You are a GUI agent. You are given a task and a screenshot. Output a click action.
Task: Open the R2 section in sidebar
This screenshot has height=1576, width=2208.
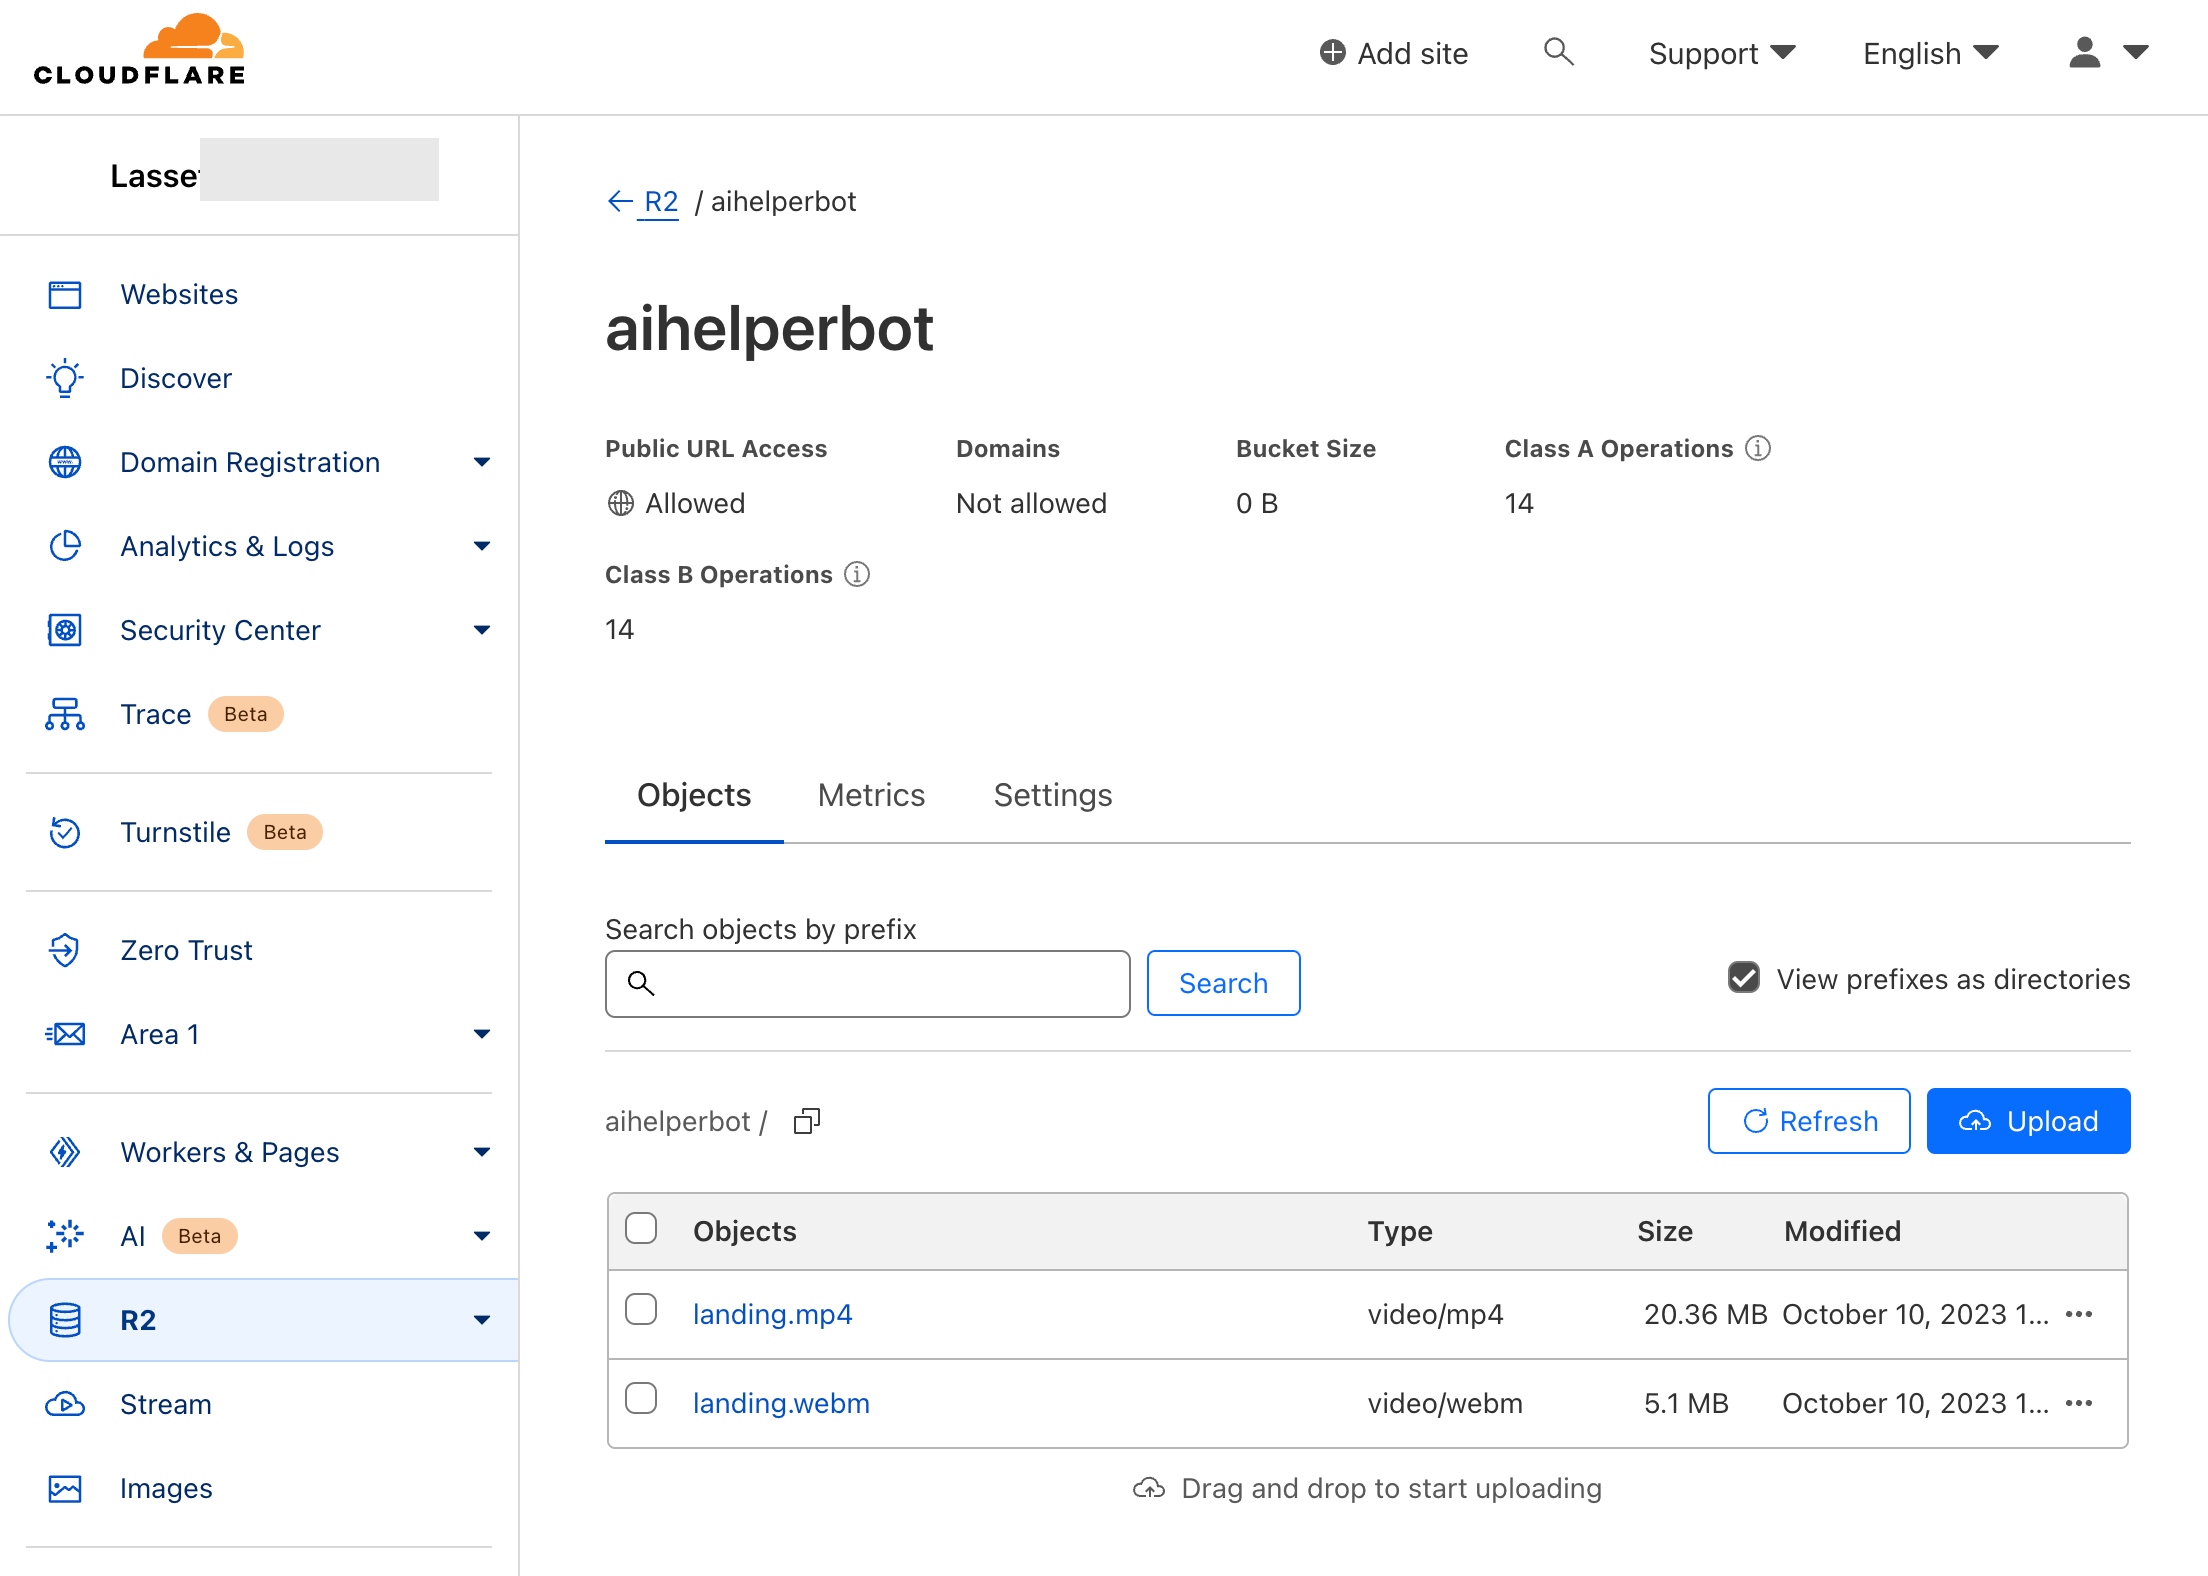(137, 1320)
